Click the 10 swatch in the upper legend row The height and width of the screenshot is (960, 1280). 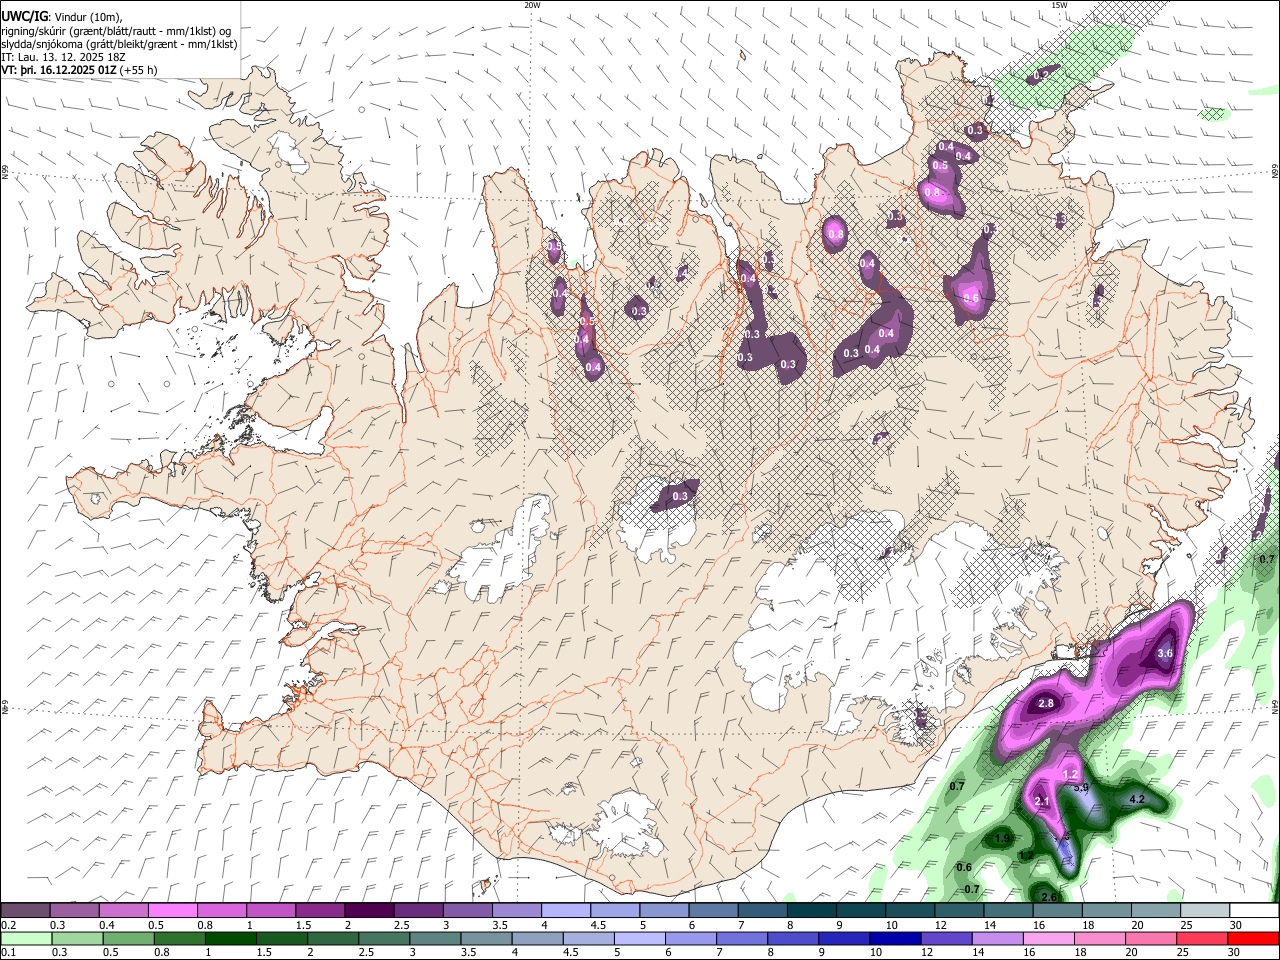click(x=909, y=910)
